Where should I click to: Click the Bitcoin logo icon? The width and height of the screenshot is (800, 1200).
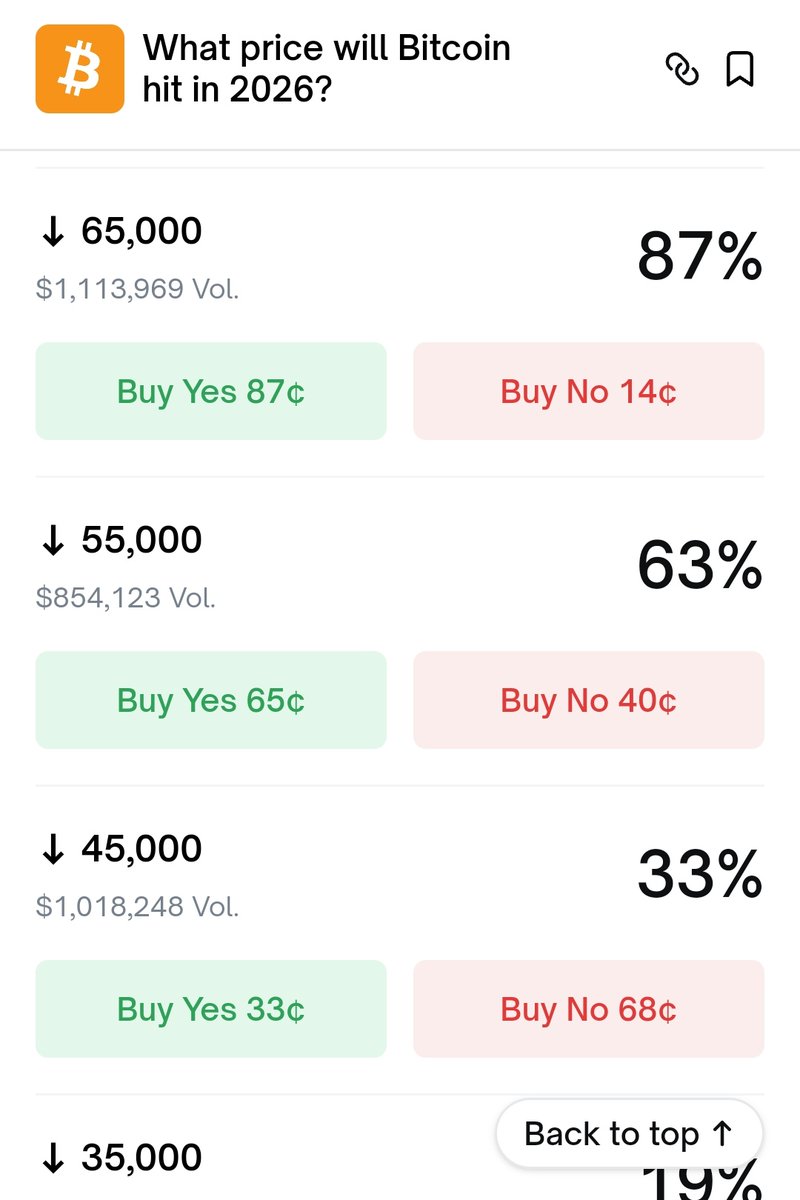coord(80,69)
